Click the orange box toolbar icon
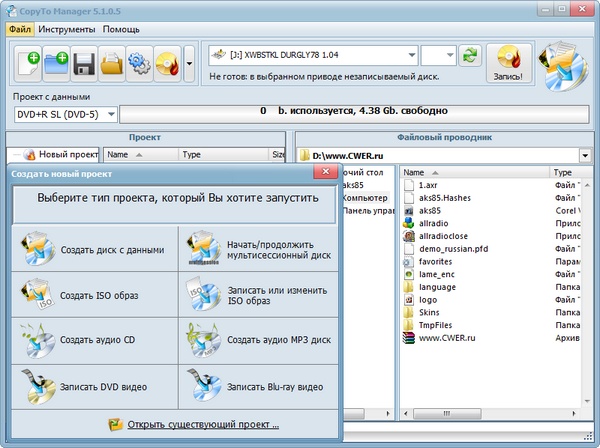600x448 pixels. (x=112, y=64)
